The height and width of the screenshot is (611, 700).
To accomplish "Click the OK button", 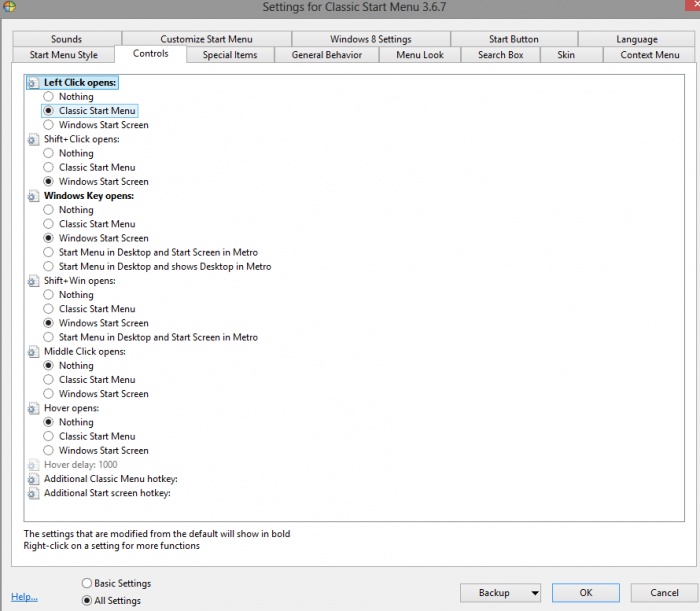I will (586, 593).
